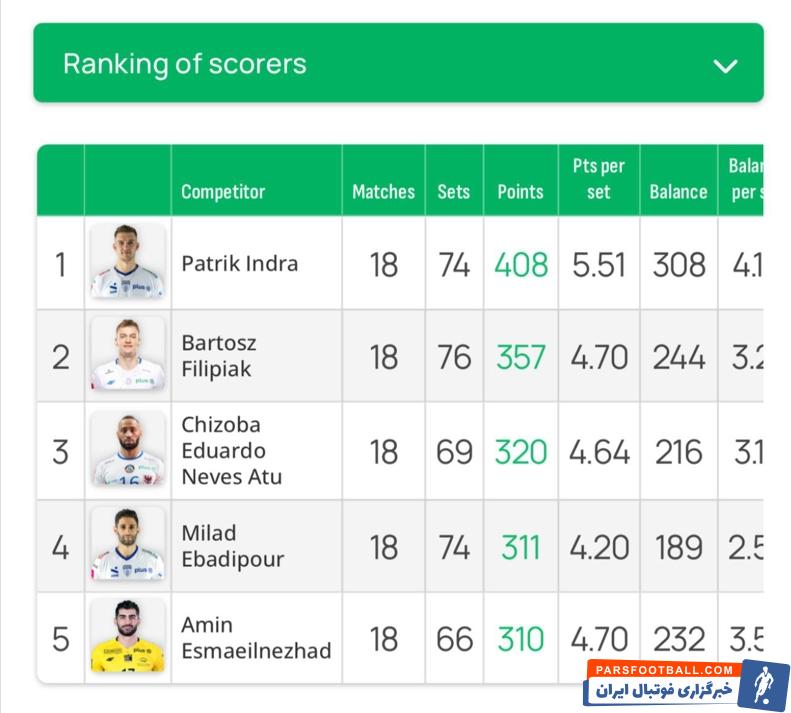Open Amin Esmaeilnezhad's player photo
The width and height of the screenshot is (791, 713).
pyautogui.click(x=128, y=637)
